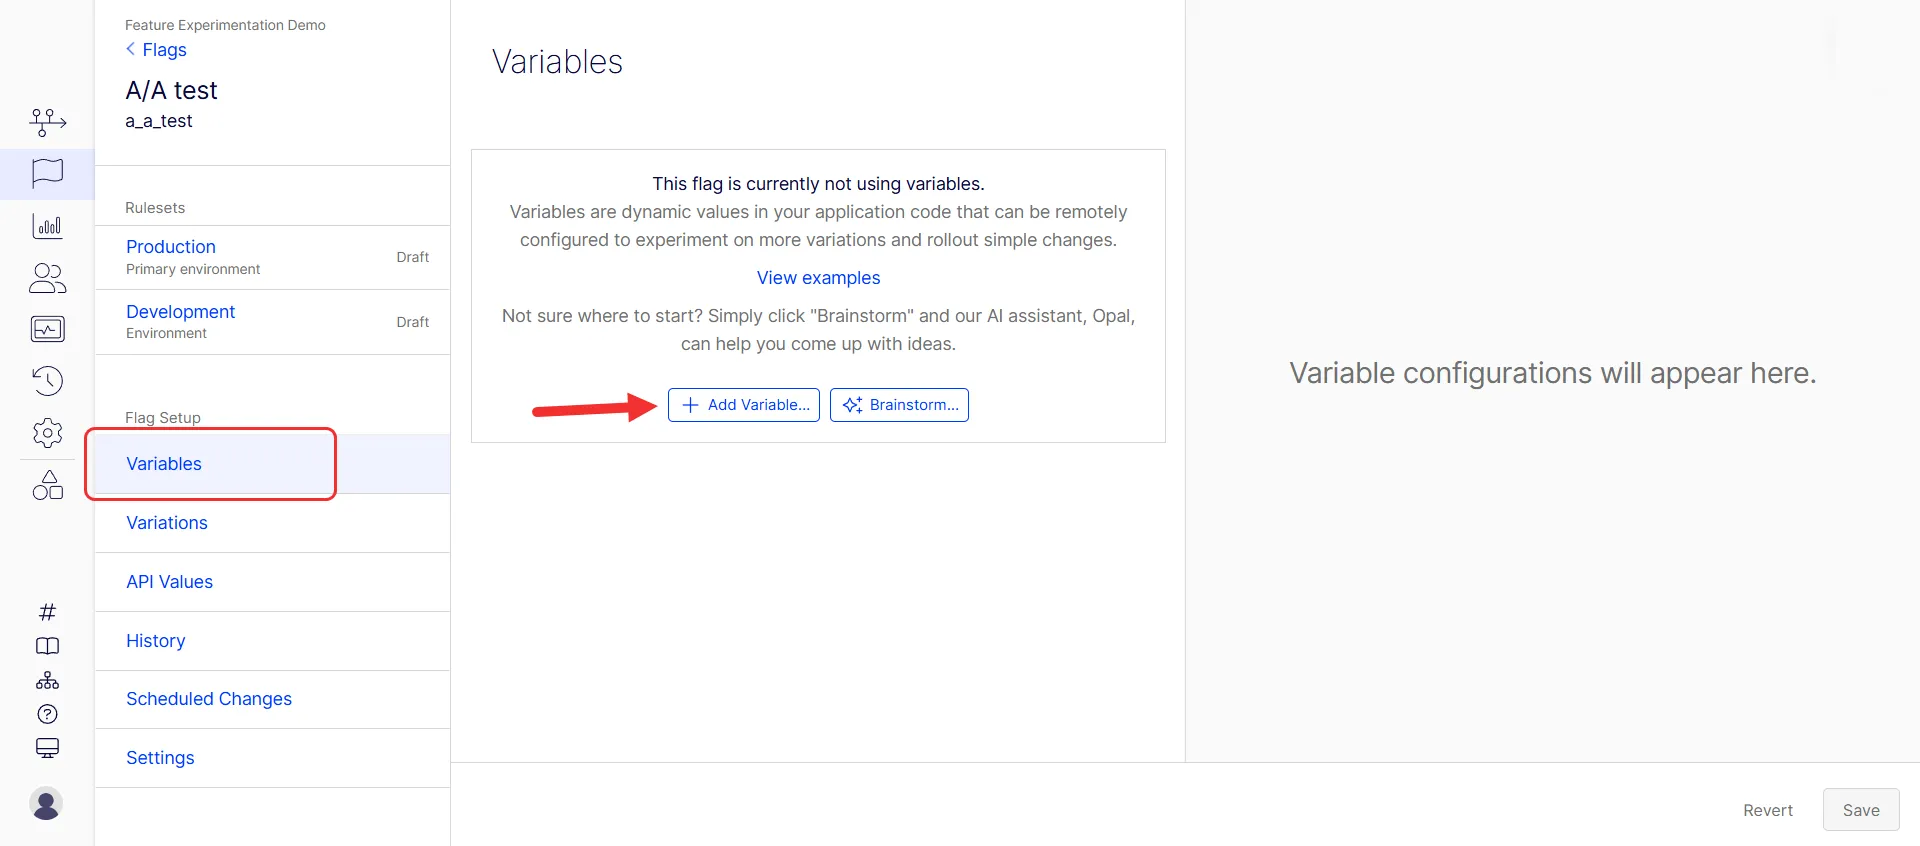The width and height of the screenshot is (1920, 846).
Task: Open the history clock icon
Action: (x=47, y=381)
